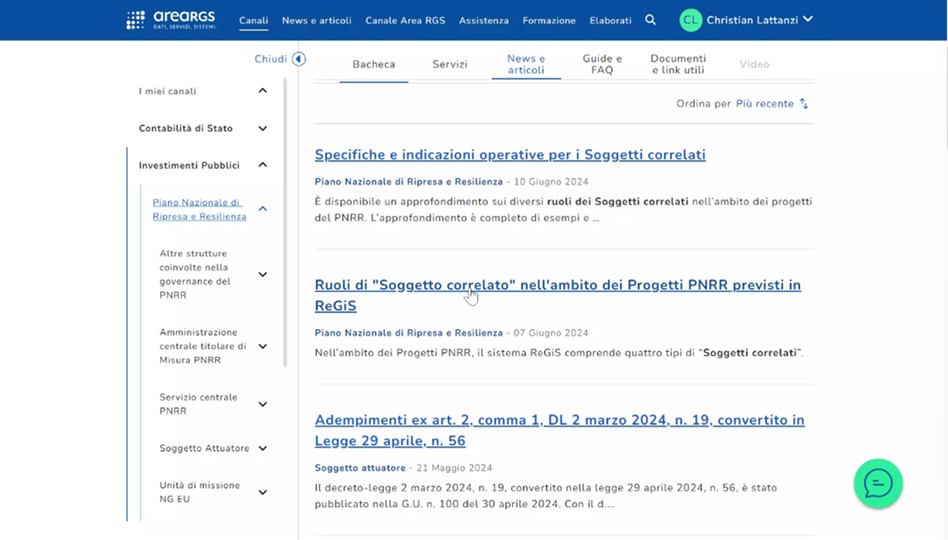Image resolution: width=948 pixels, height=540 pixels.
Task: Open article Specifiche e indicazioni operative
Action: point(510,155)
